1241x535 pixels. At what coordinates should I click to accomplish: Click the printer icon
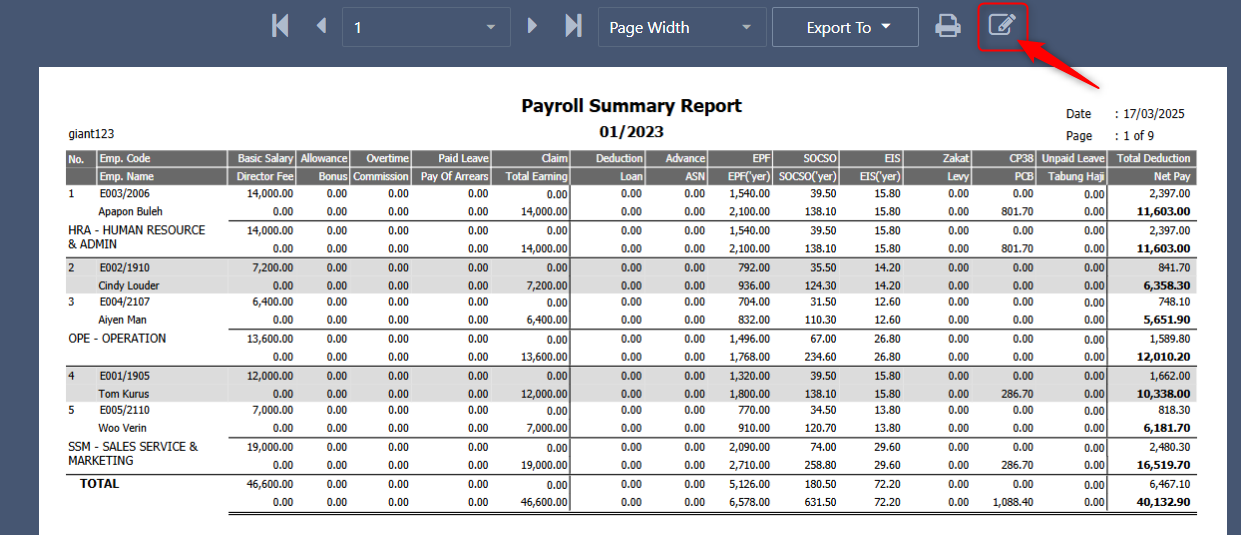coord(947,27)
